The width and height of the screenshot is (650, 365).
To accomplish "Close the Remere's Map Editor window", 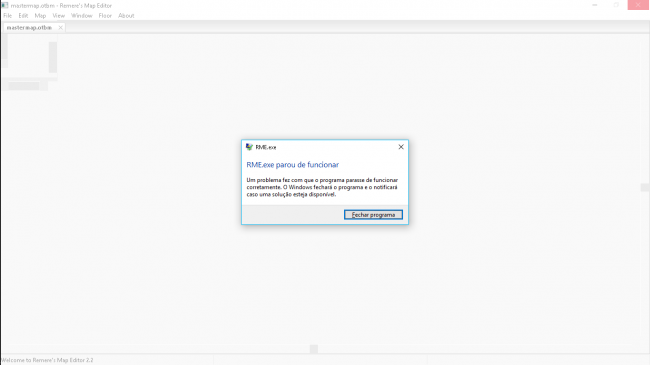I will pos(638,5).
